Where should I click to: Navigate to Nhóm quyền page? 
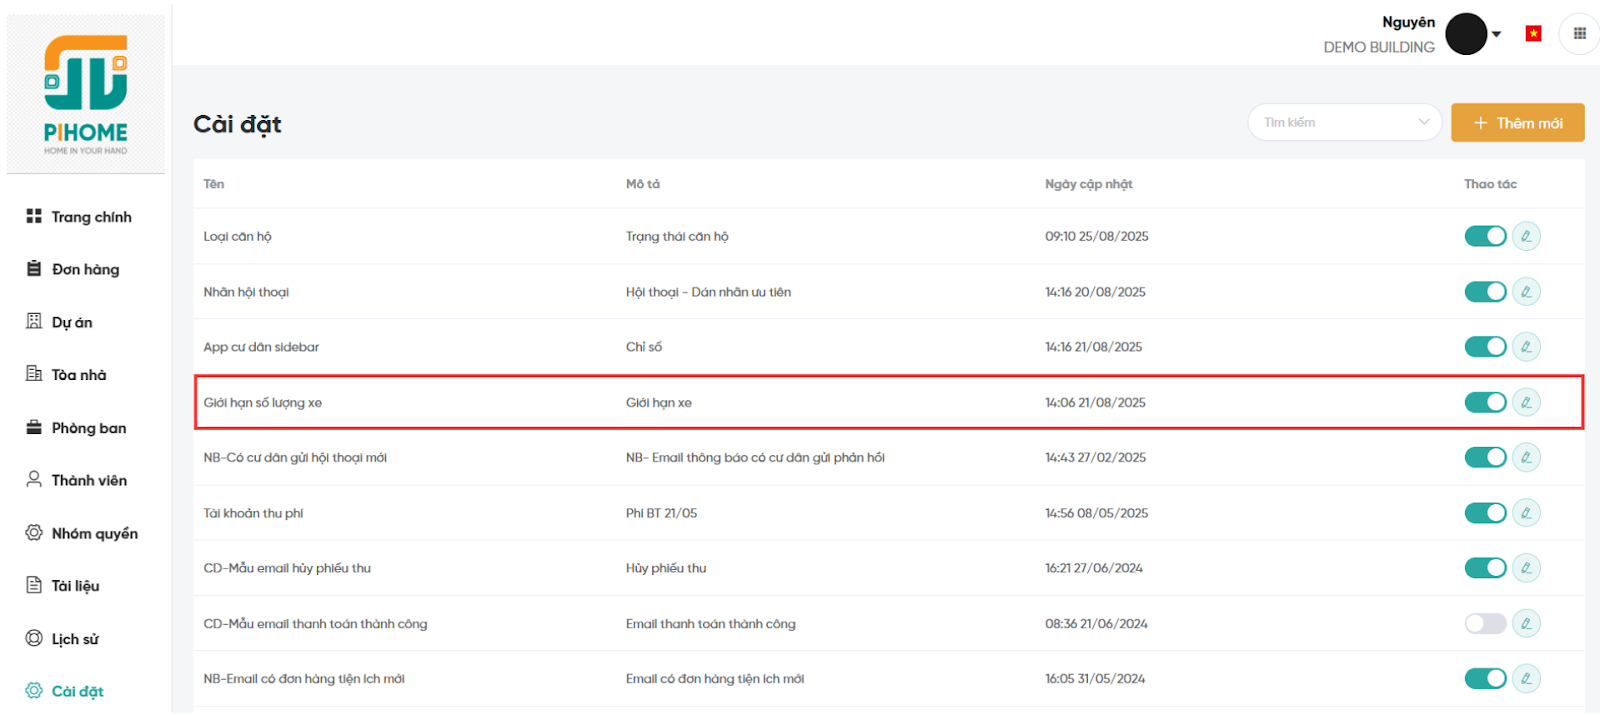pyautogui.click(x=94, y=534)
